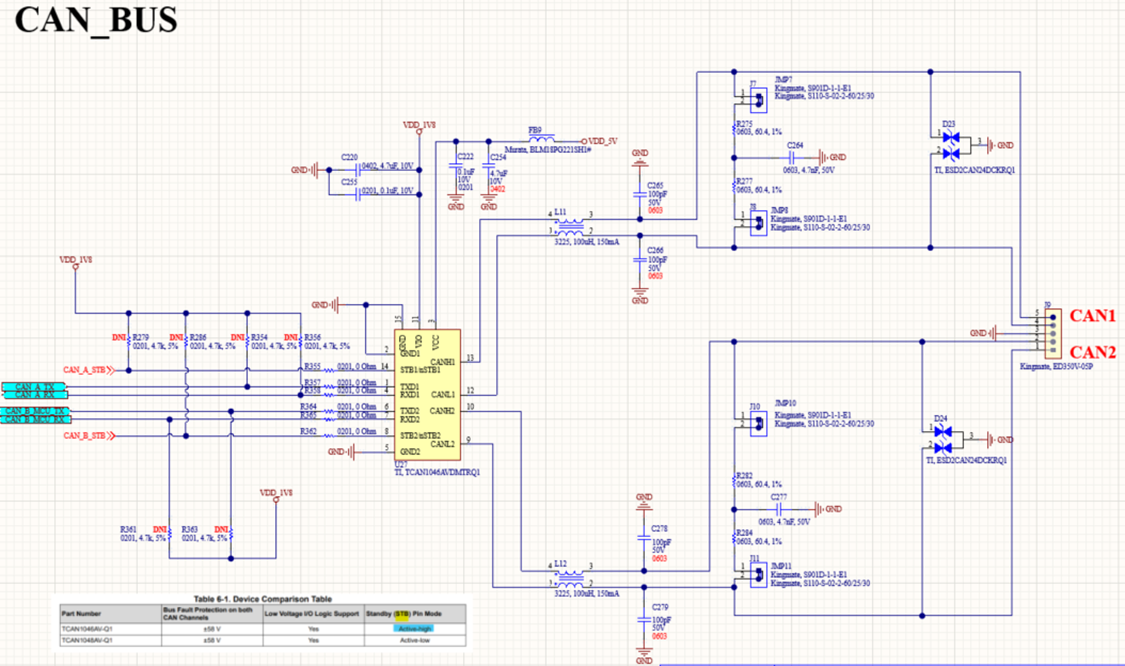
Task: Select the J7 jumper header symbol
Action: click(x=758, y=100)
